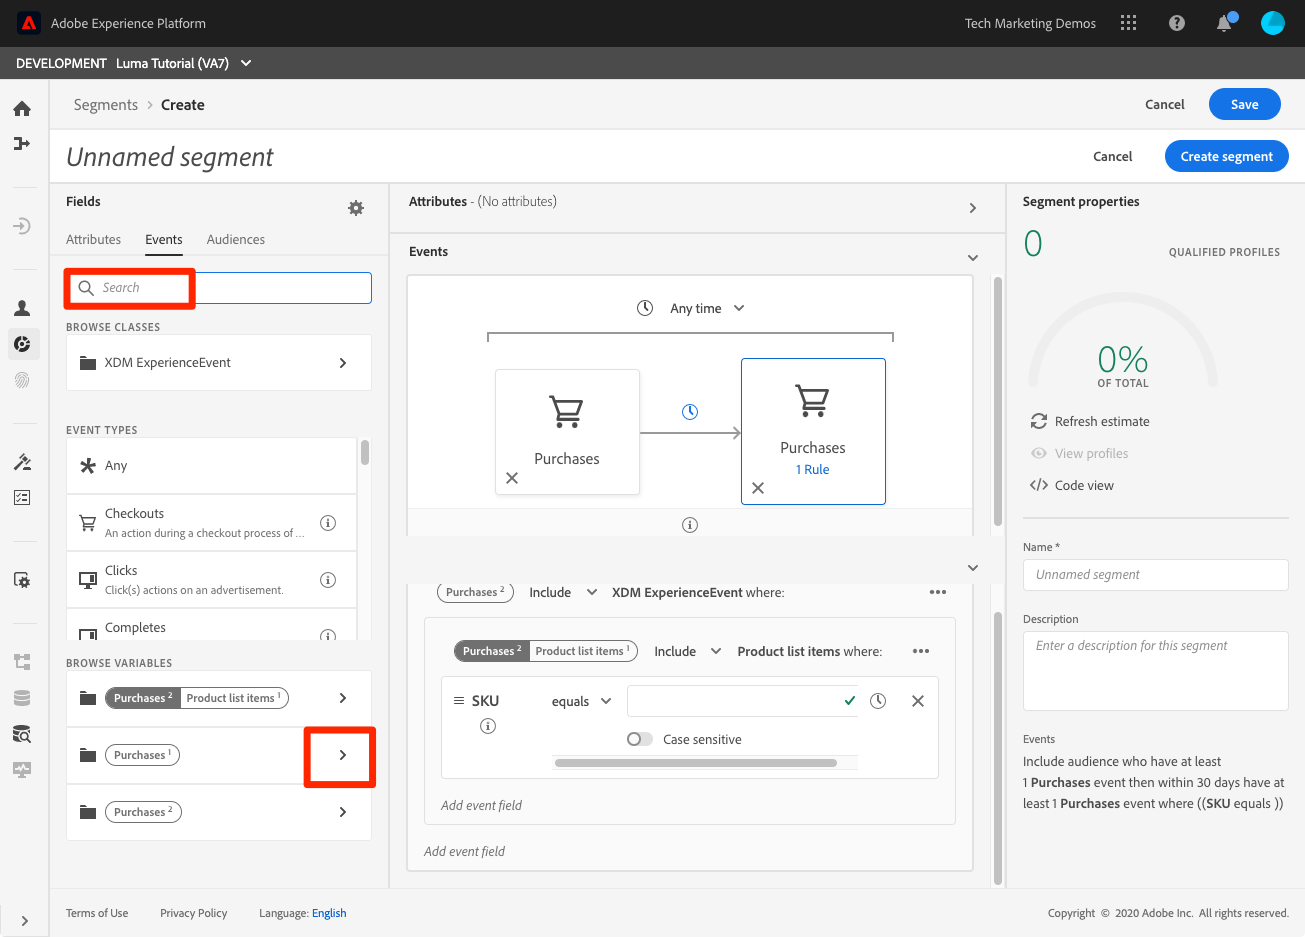Refresh estimate of qualified profiles
The width and height of the screenshot is (1305, 937).
click(1090, 421)
